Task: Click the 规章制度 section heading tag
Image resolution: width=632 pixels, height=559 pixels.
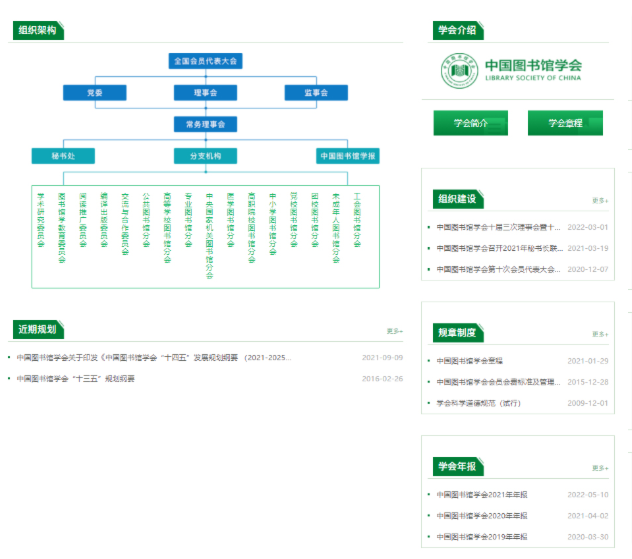Action: 458,332
